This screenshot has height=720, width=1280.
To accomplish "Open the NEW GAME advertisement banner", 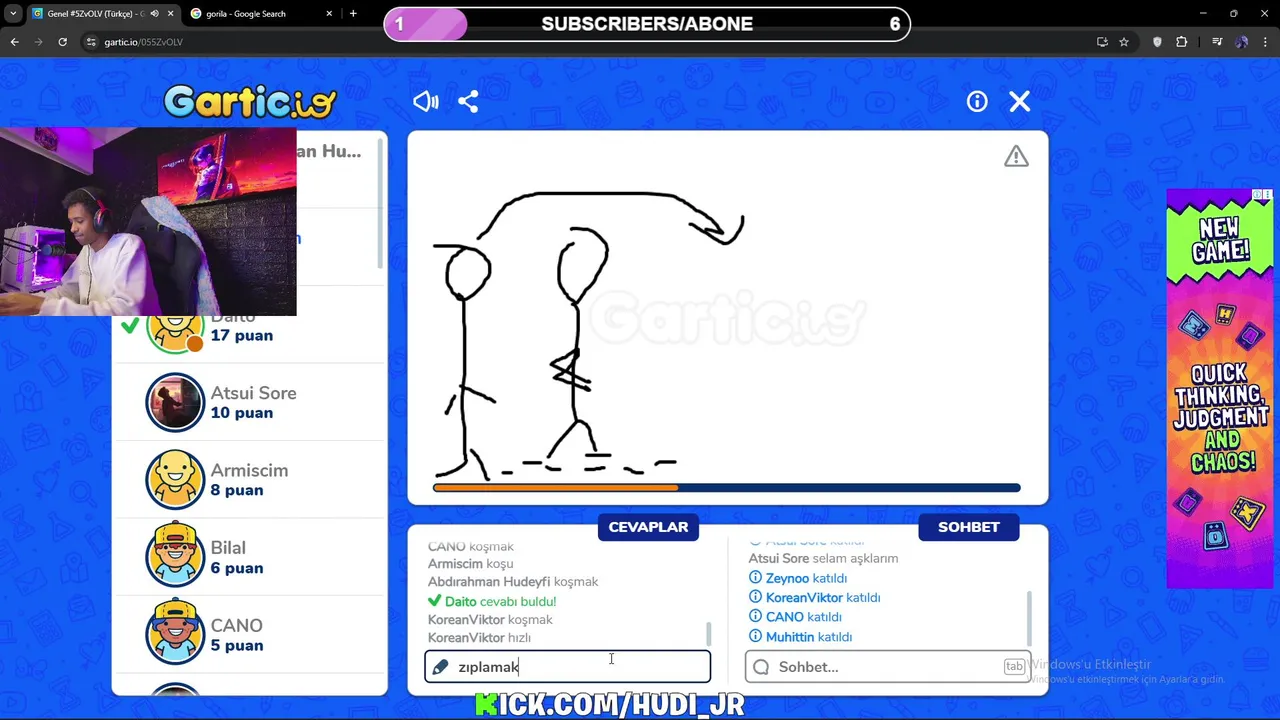I will 1219,389.
